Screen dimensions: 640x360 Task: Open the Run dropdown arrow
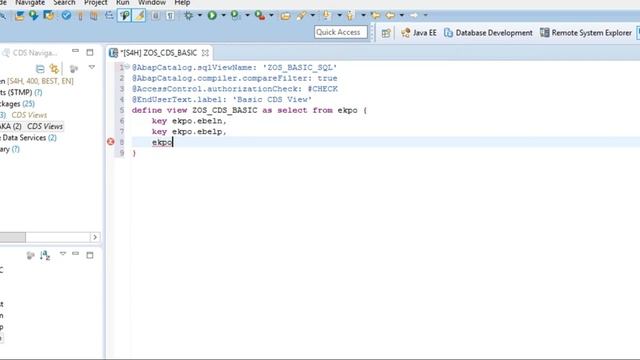click(x=223, y=16)
